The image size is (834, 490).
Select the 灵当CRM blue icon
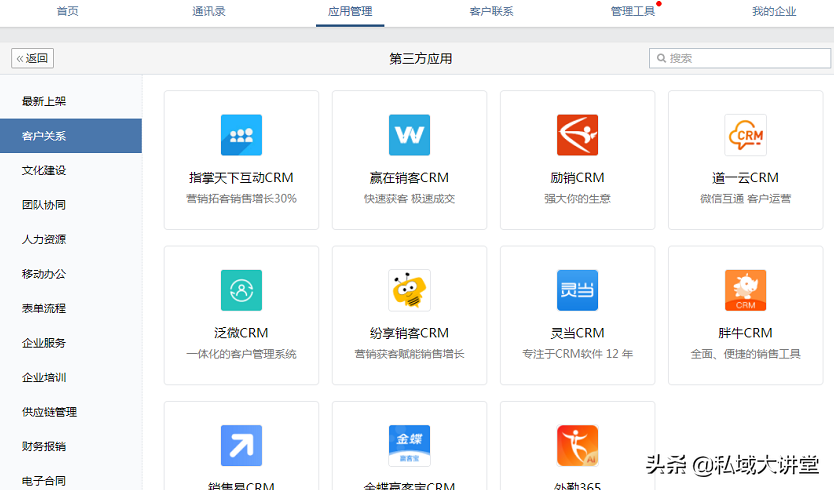click(577, 290)
